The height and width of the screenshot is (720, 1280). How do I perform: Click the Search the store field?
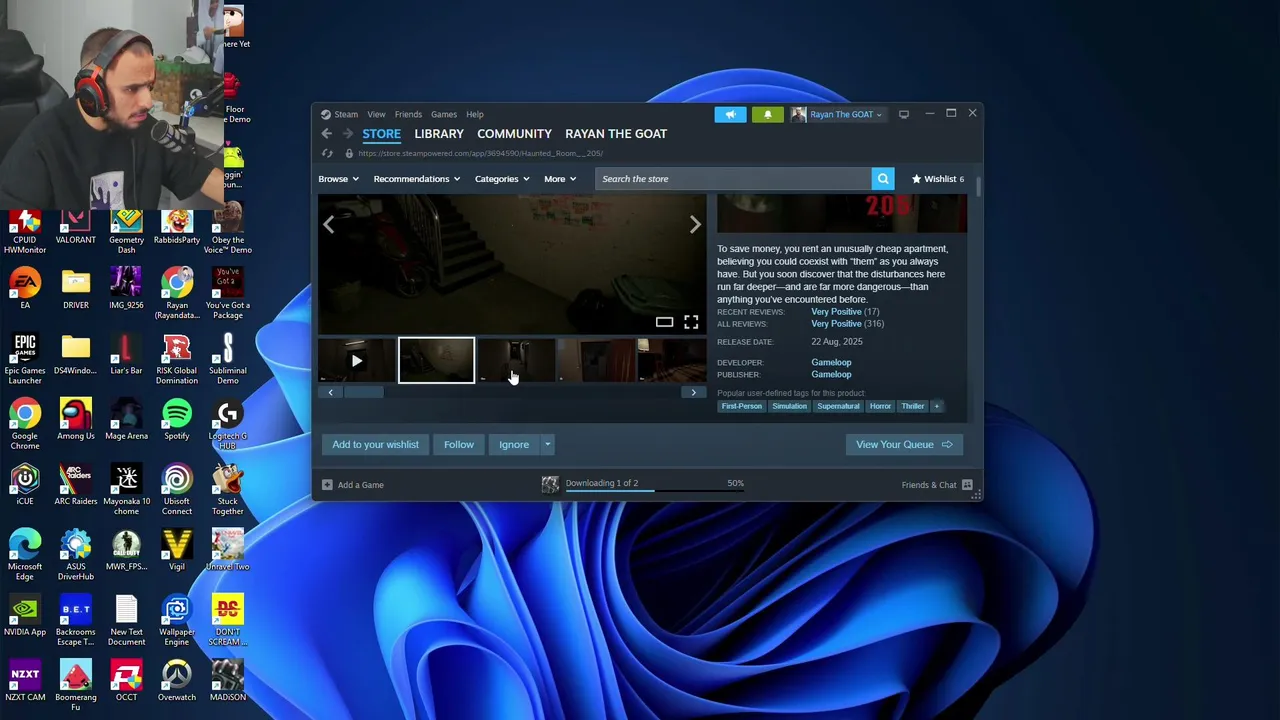733,179
